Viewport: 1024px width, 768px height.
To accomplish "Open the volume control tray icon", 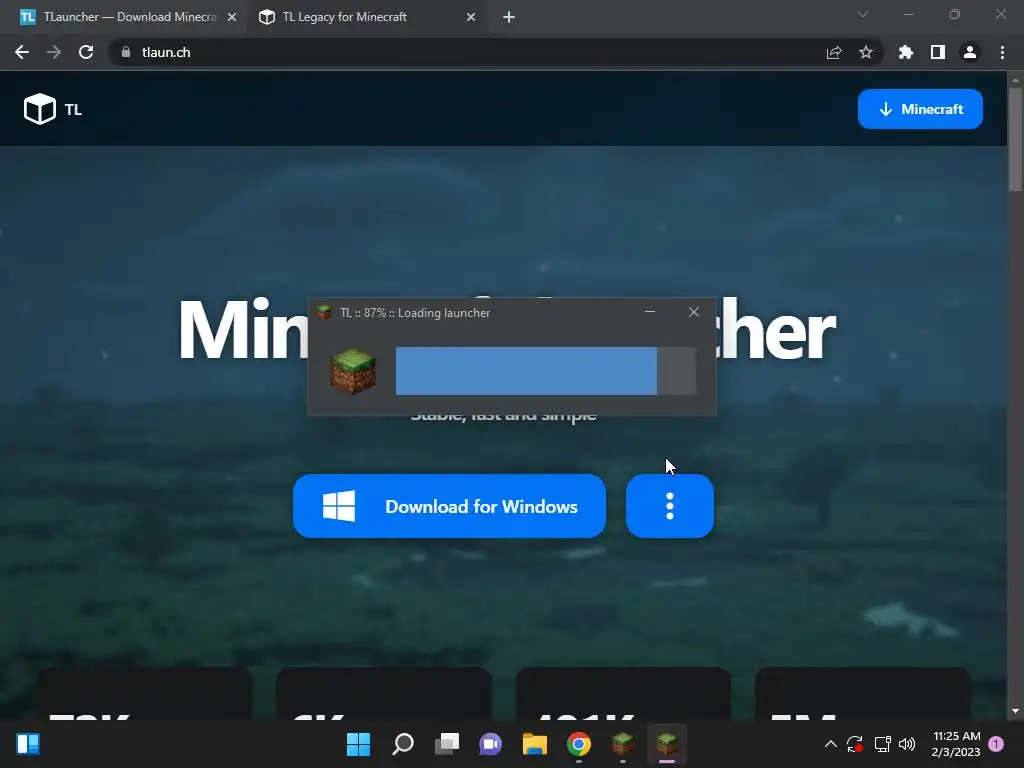I will tap(907, 744).
